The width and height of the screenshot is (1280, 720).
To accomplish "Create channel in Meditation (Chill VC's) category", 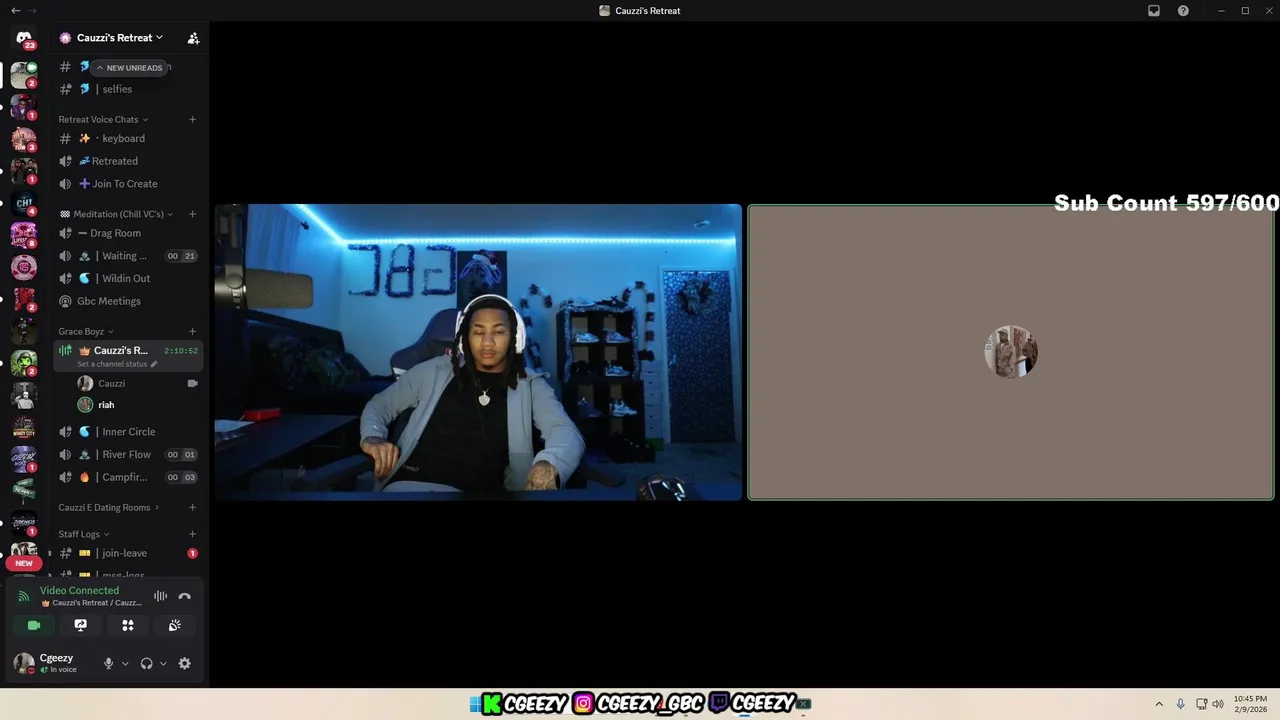I will (x=193, y=214).
